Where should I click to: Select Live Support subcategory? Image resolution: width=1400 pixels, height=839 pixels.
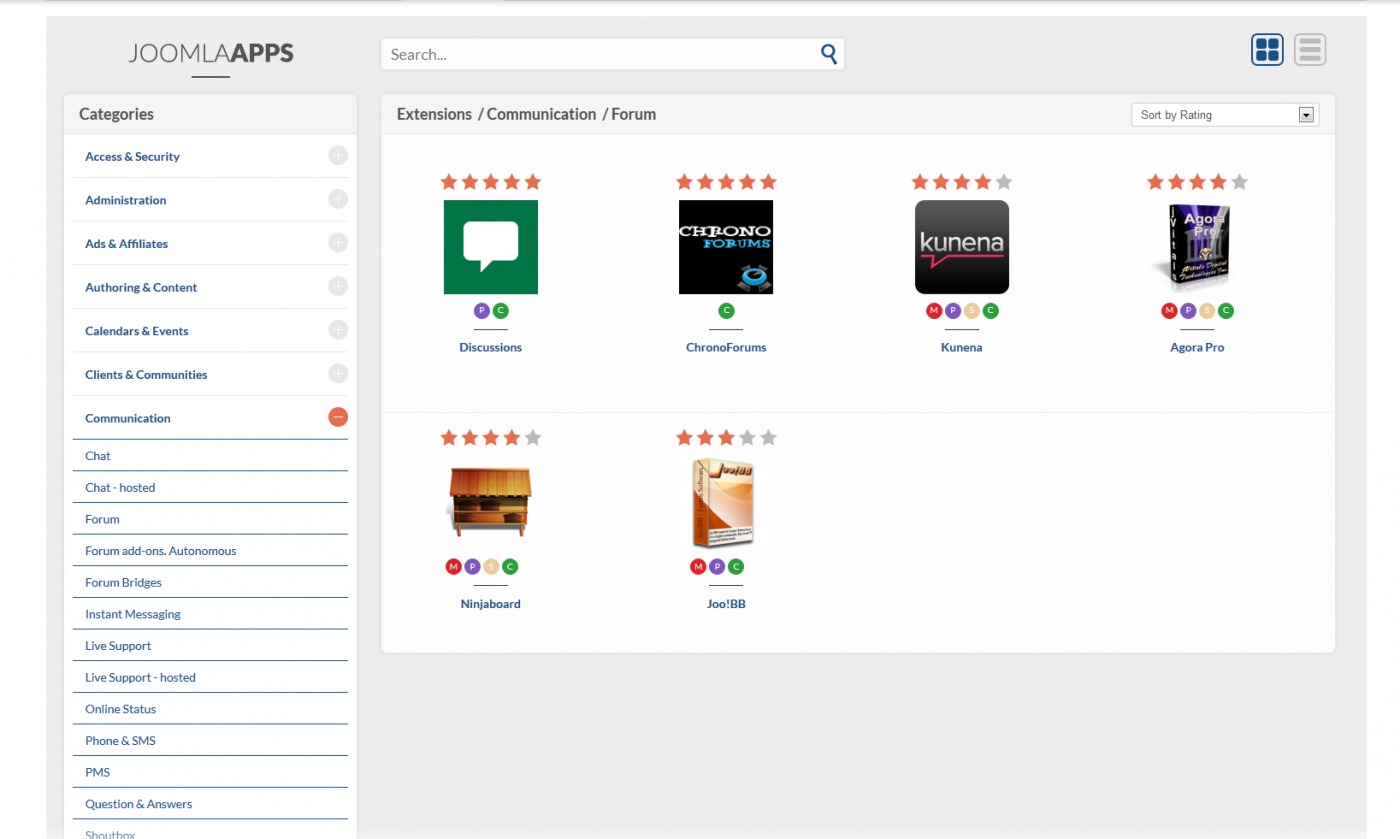pos(118,646)
